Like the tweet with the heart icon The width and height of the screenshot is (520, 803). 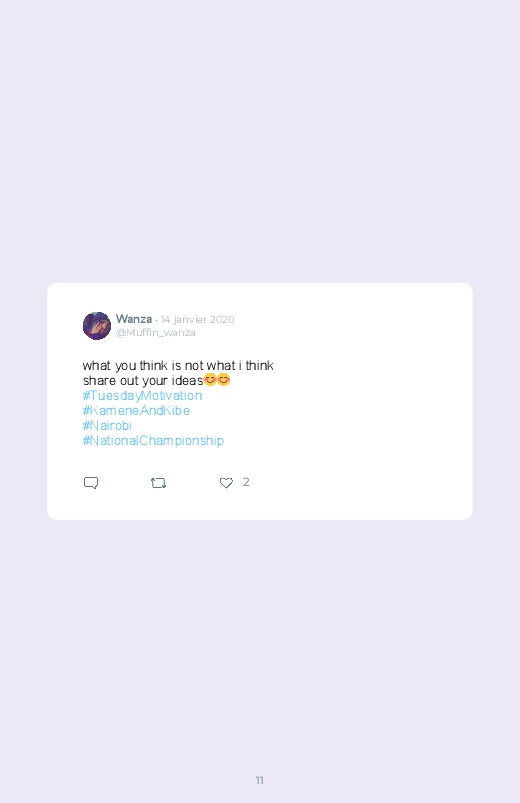click(226, 483)
